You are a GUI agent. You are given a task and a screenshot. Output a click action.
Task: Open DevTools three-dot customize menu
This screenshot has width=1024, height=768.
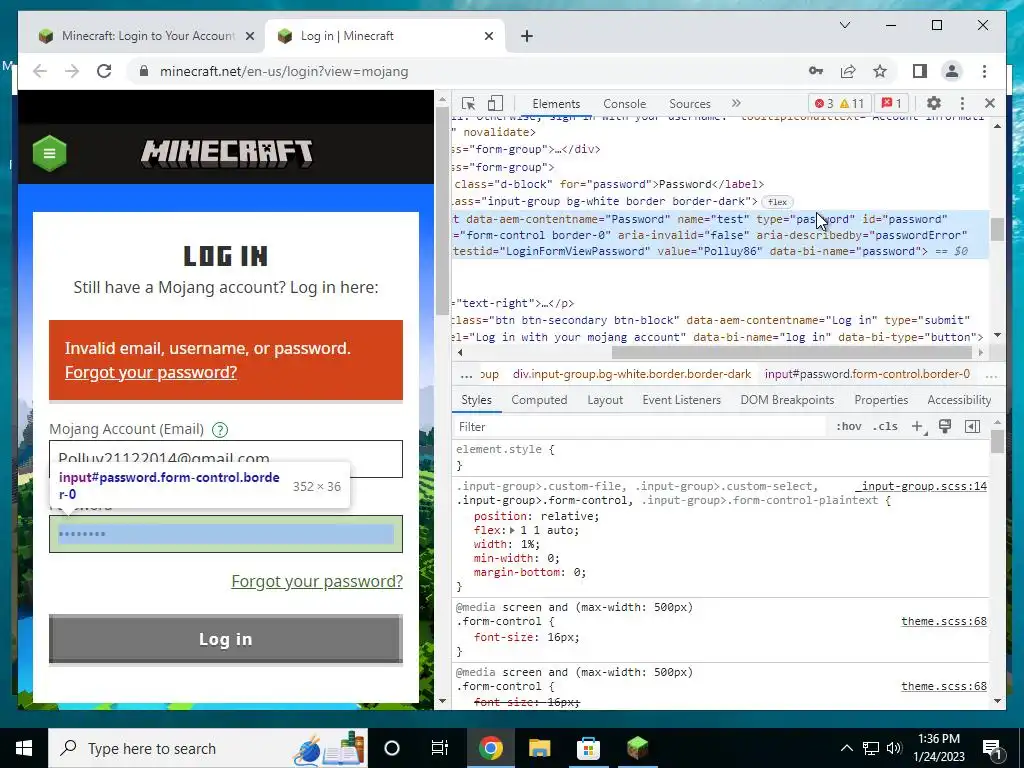[x=962, y=103]
